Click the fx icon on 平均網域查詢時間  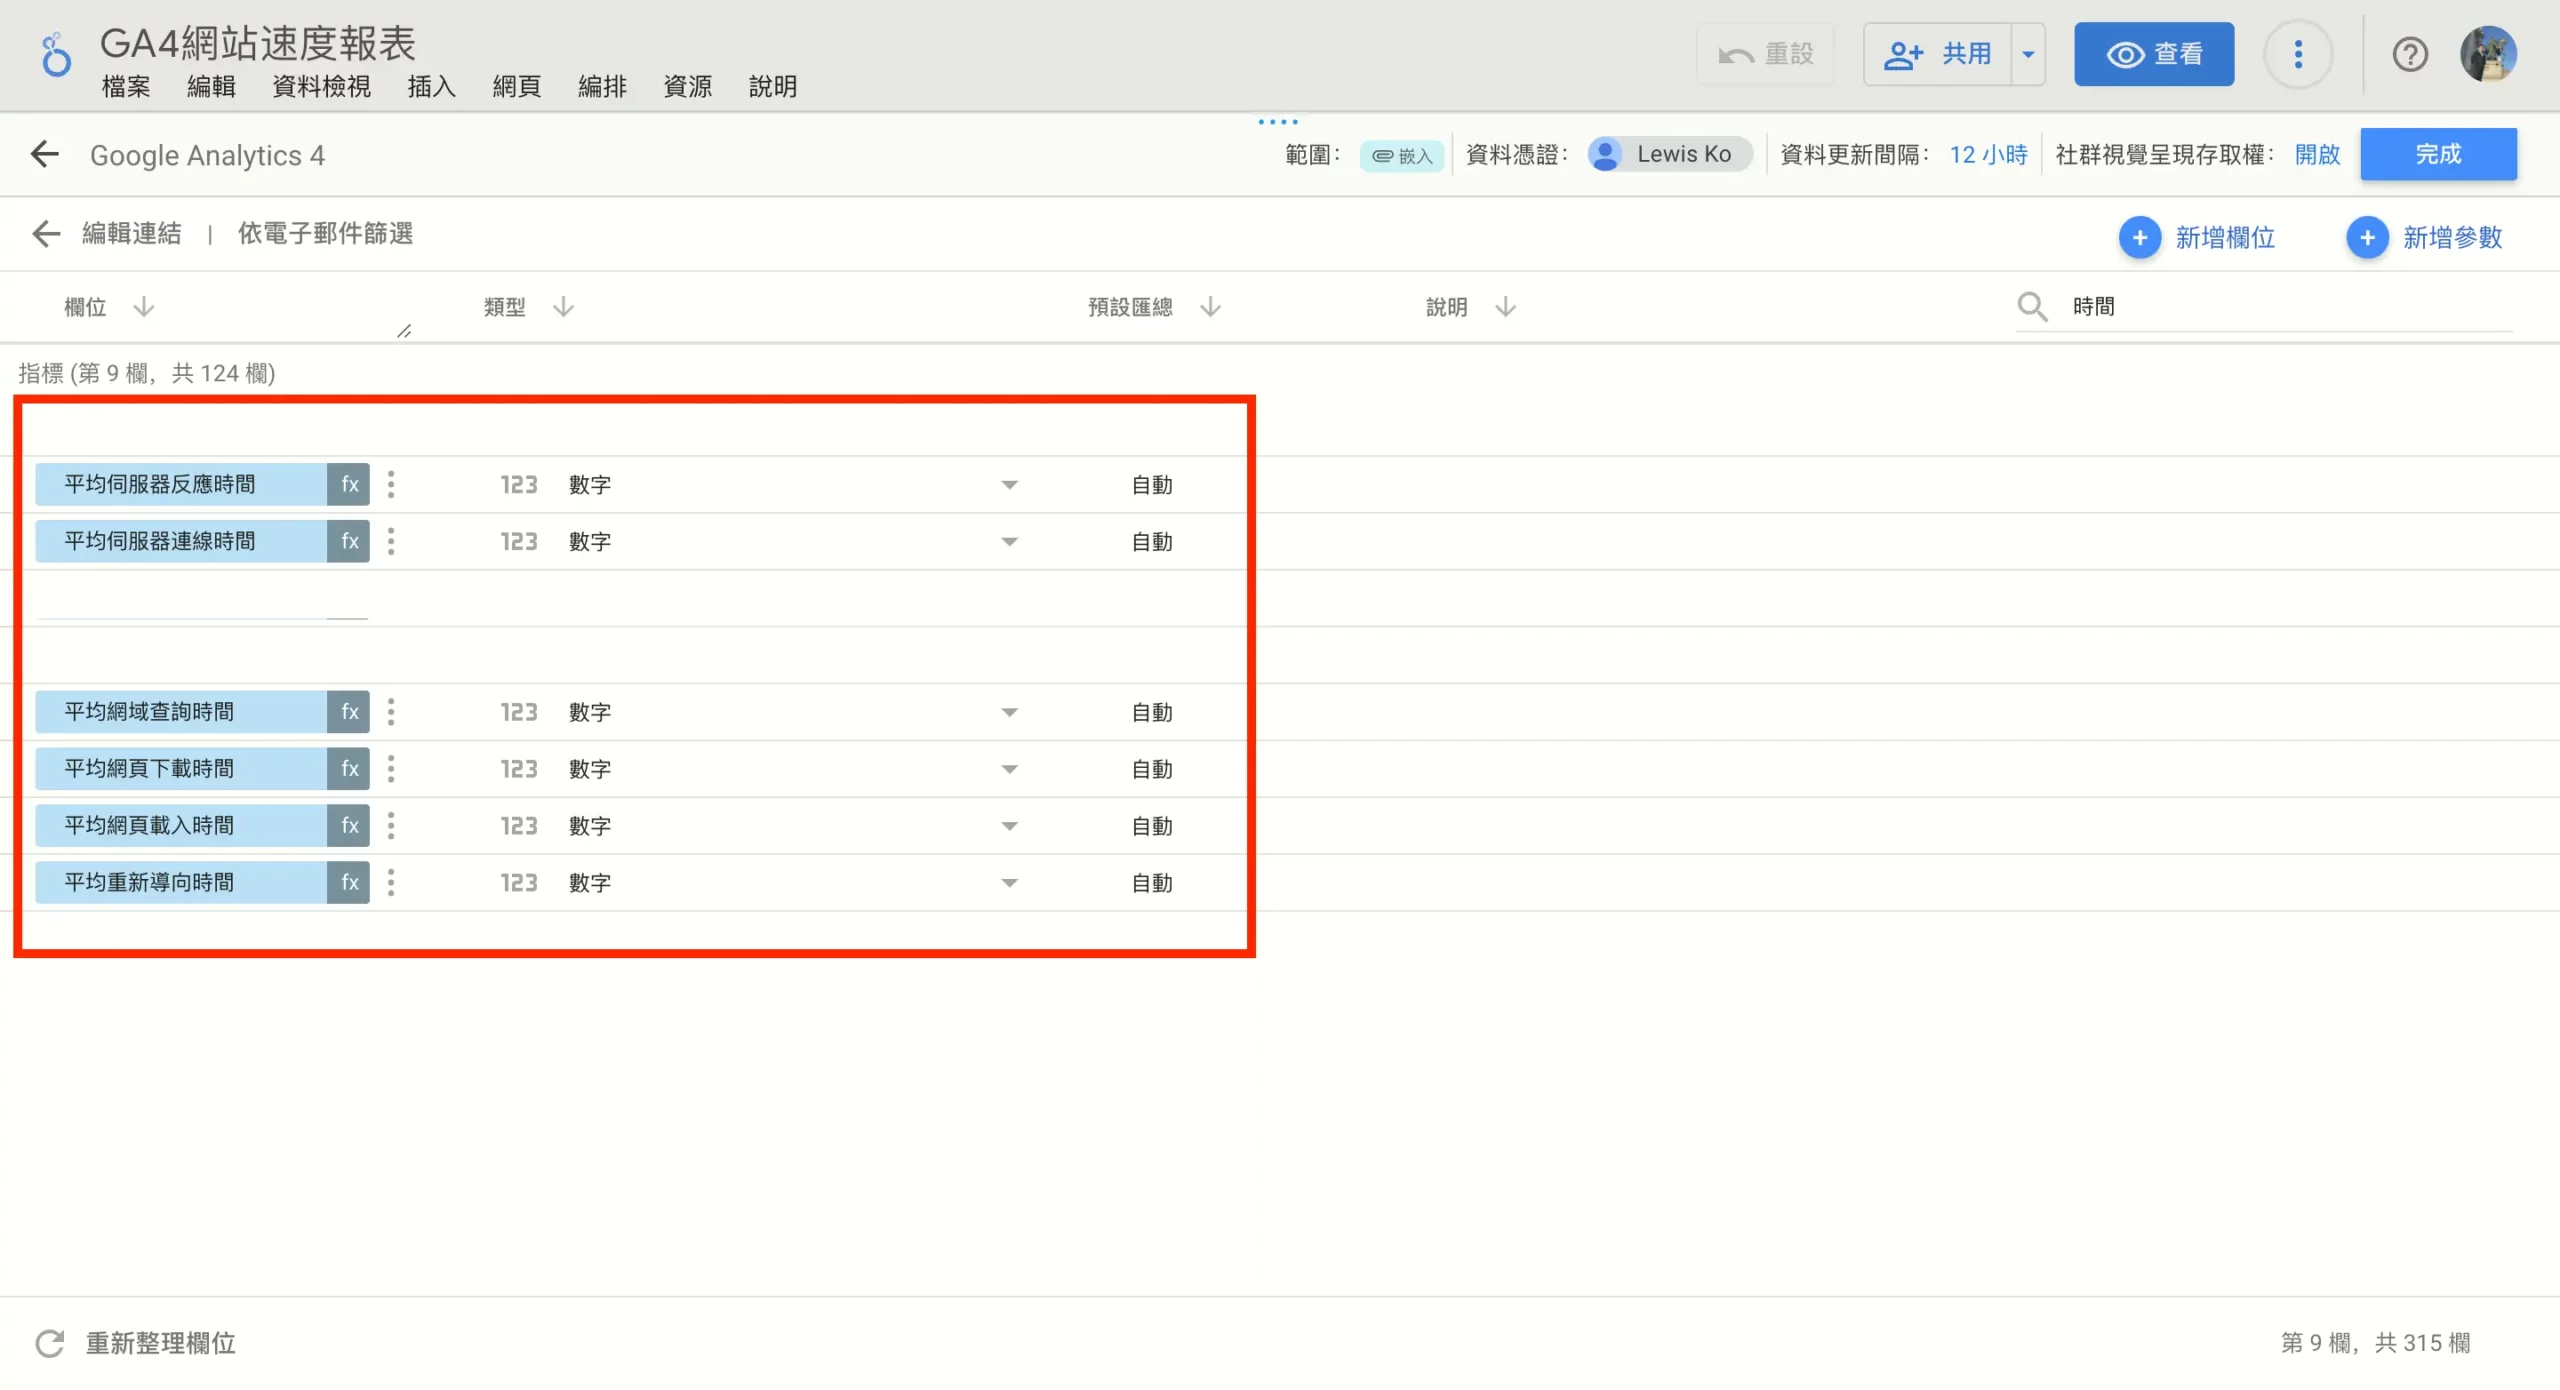[x=351, y=710]
